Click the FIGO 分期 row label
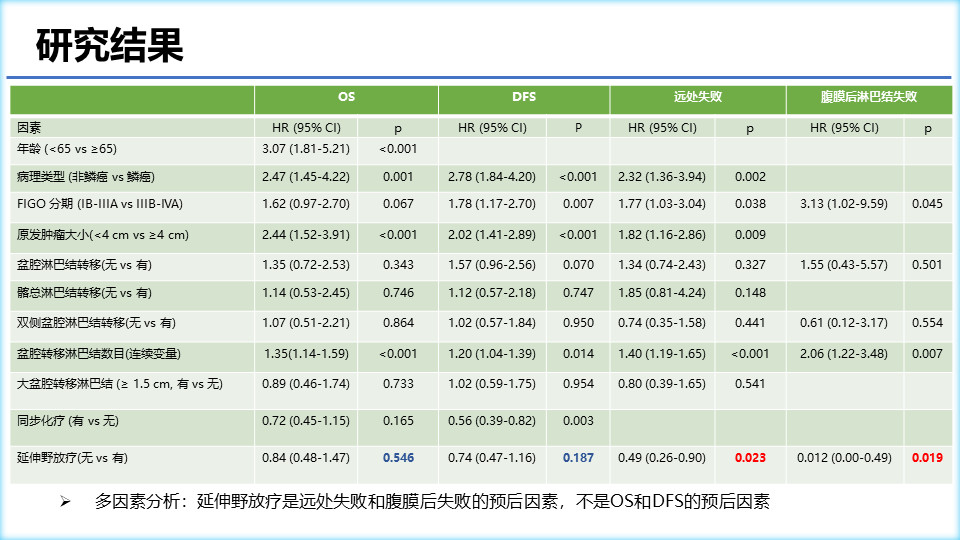The image size is (960, 540). pos(100,204)
